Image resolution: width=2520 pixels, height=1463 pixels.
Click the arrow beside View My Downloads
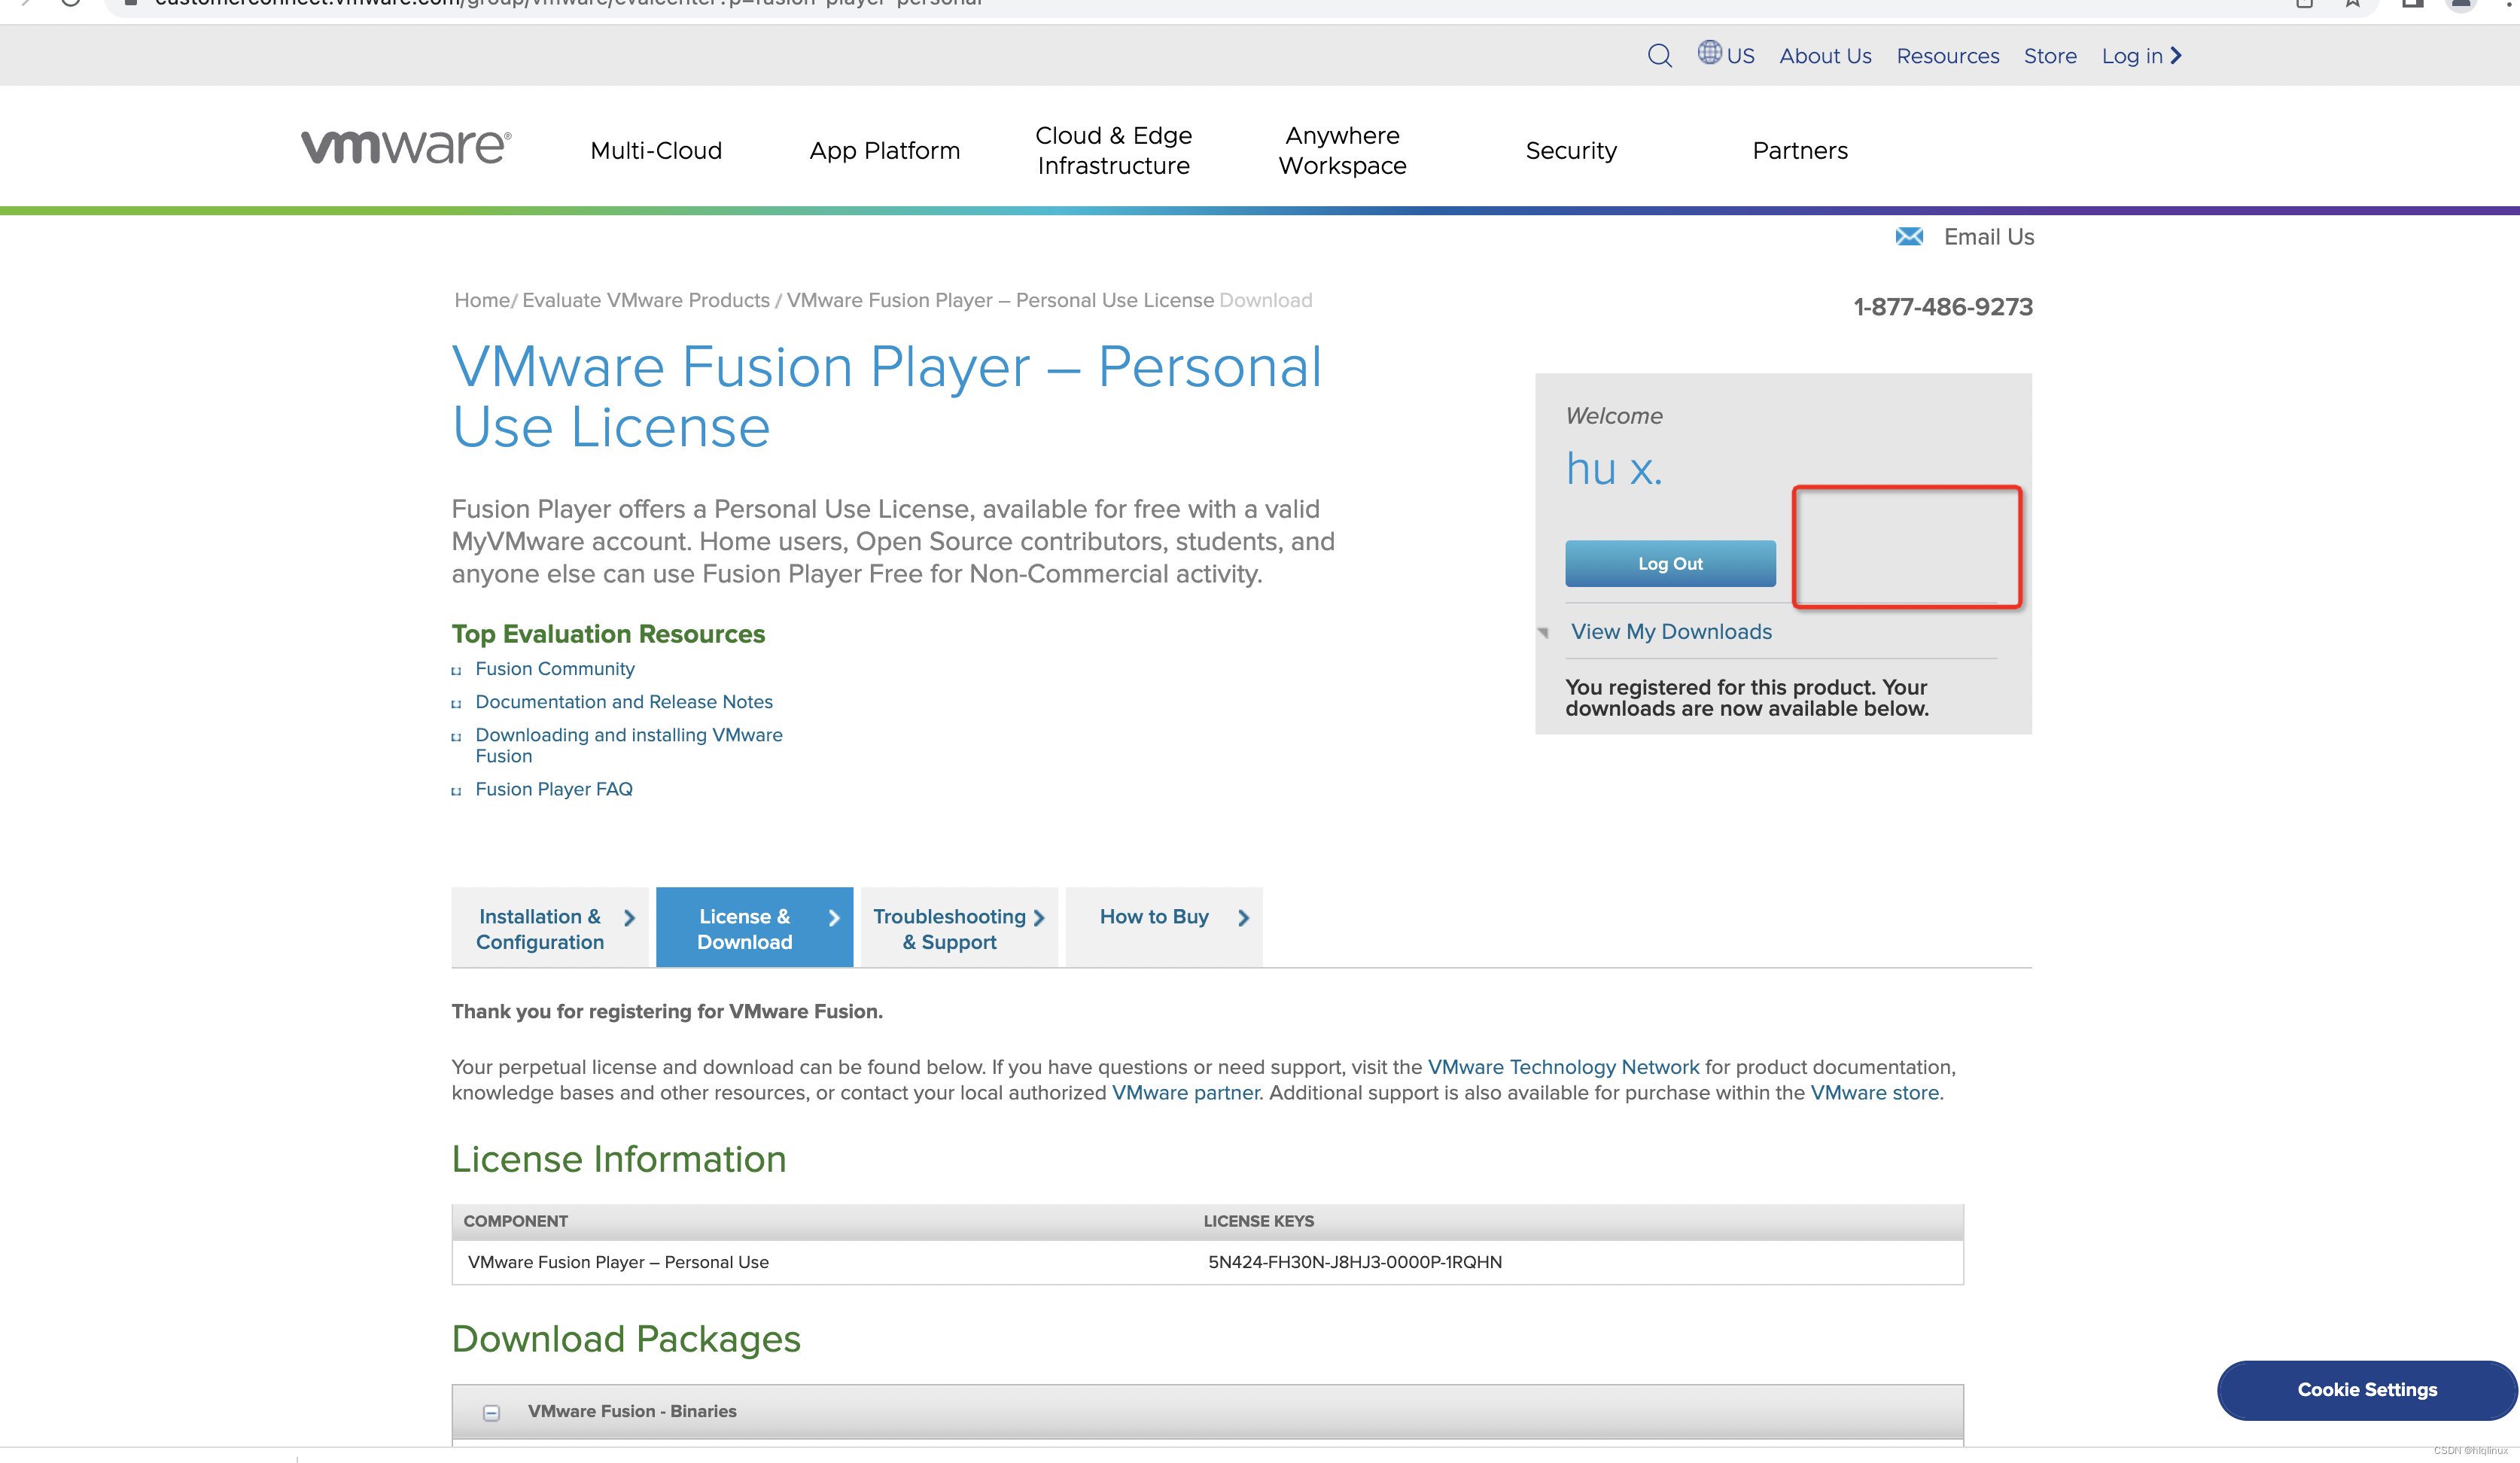1543,632
